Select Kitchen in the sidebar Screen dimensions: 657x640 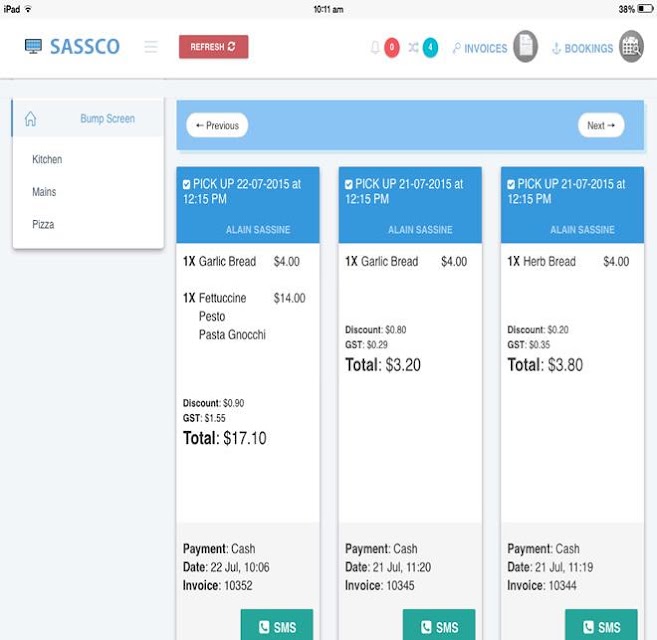47,159
